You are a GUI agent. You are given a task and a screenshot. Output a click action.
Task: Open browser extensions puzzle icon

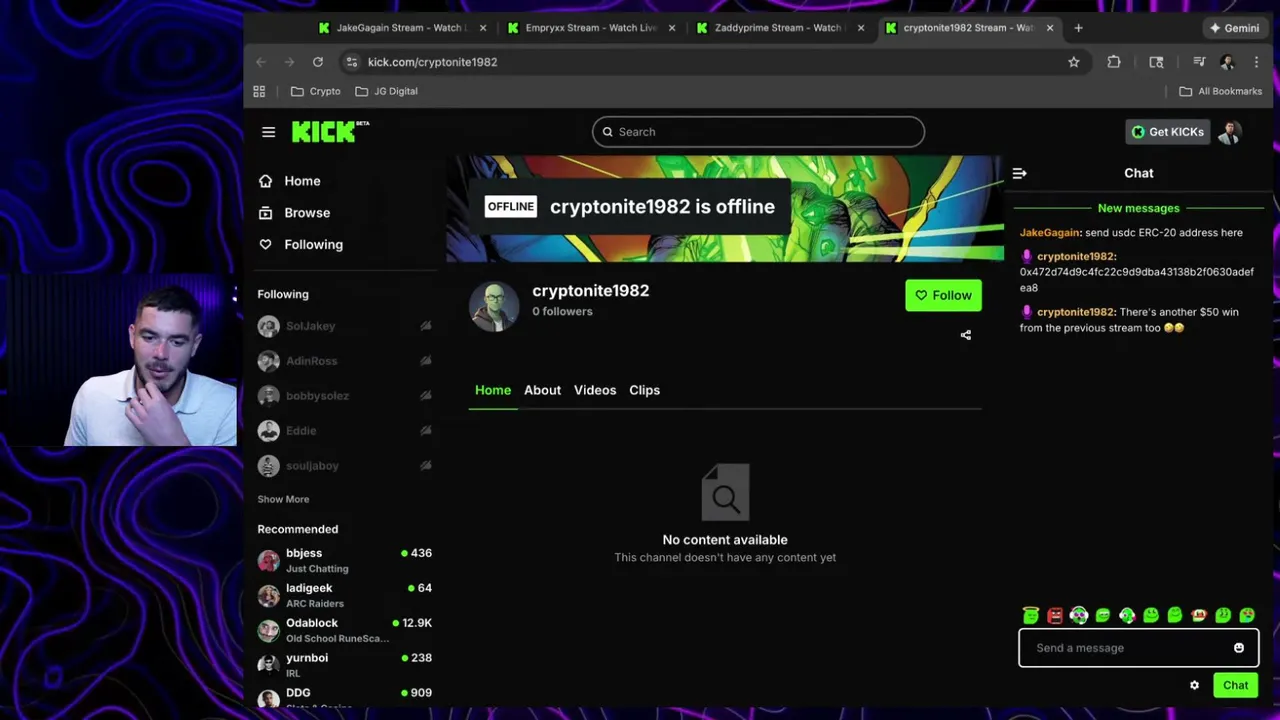pos(1114,62)
